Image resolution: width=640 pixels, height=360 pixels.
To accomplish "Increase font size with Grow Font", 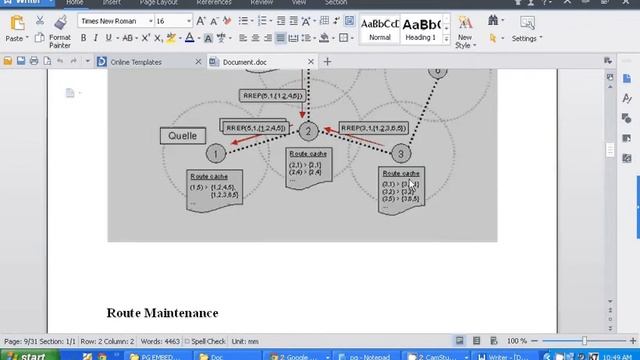I will click(201, 21).
